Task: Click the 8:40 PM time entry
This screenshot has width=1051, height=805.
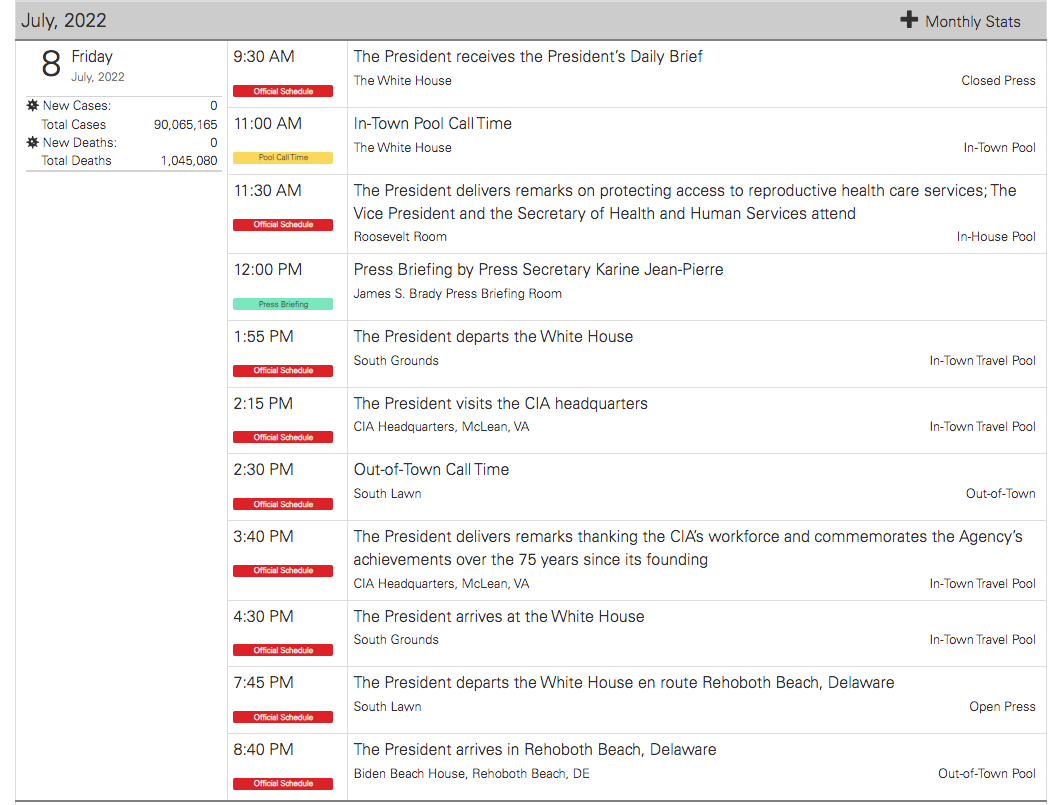Action: pos(263,750)
